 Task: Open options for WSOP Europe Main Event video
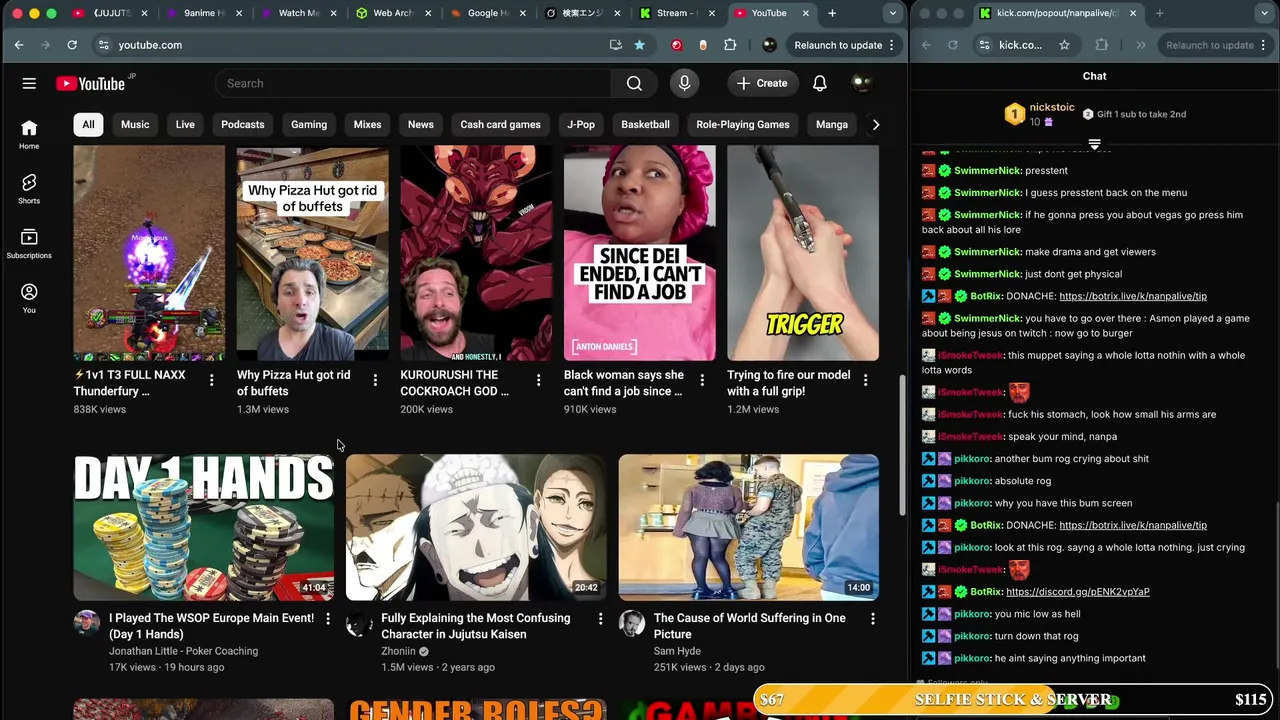click(327, 619)
